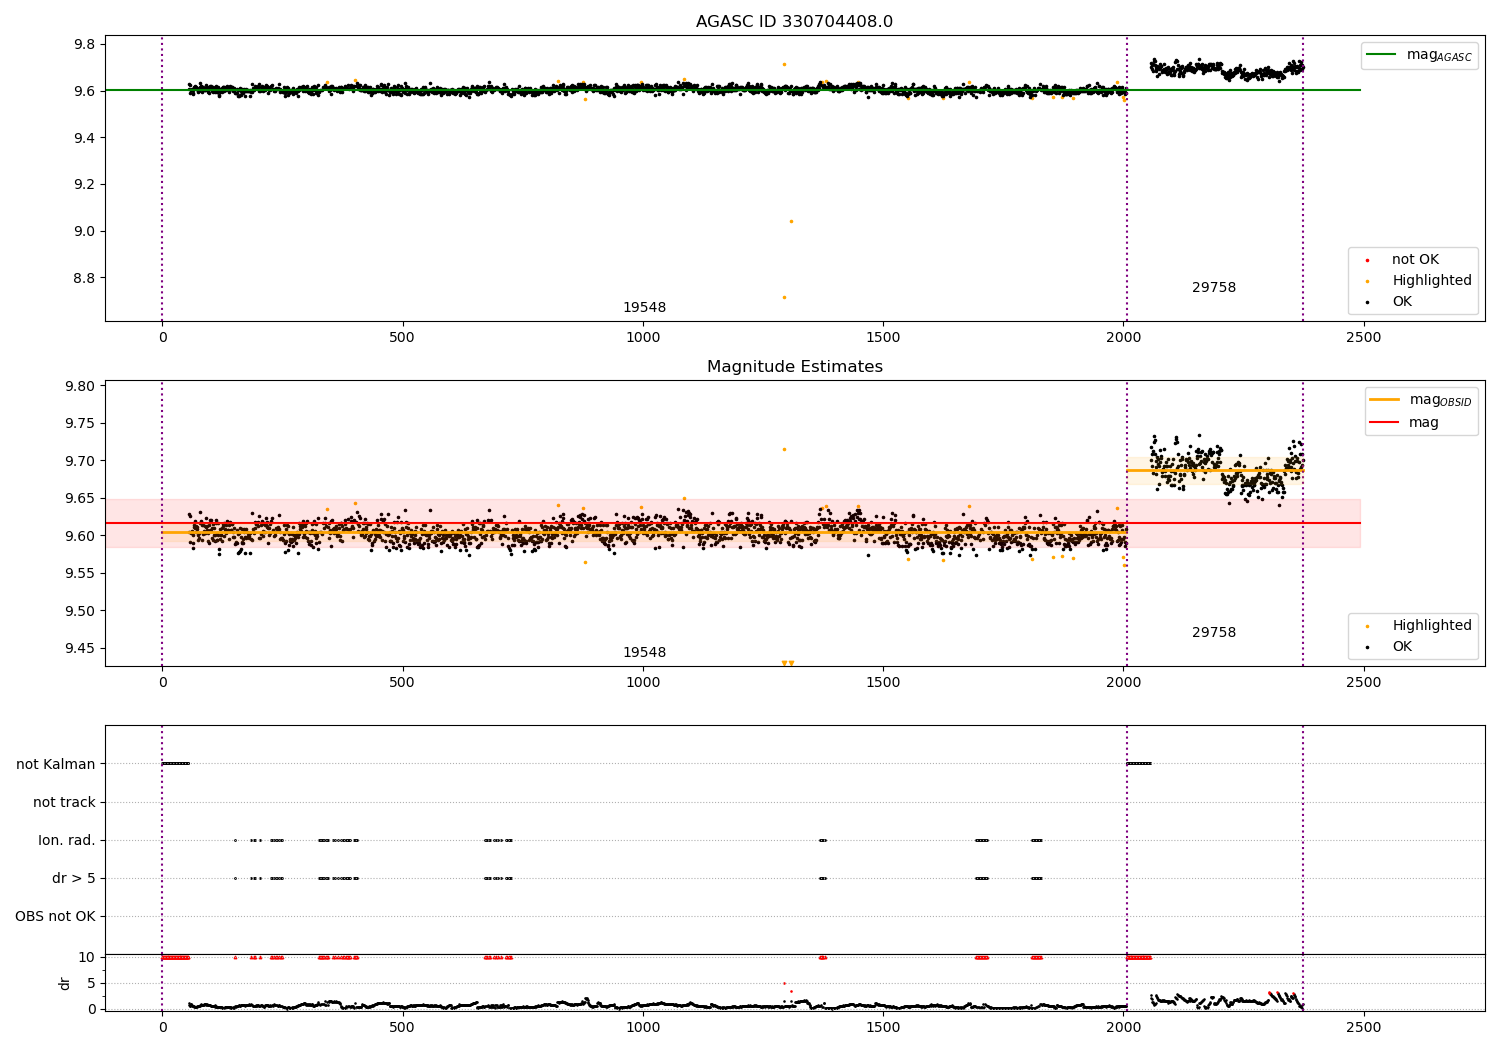Click dr tick '5' on bottom plot
1500x1050 pixels.
91,983
